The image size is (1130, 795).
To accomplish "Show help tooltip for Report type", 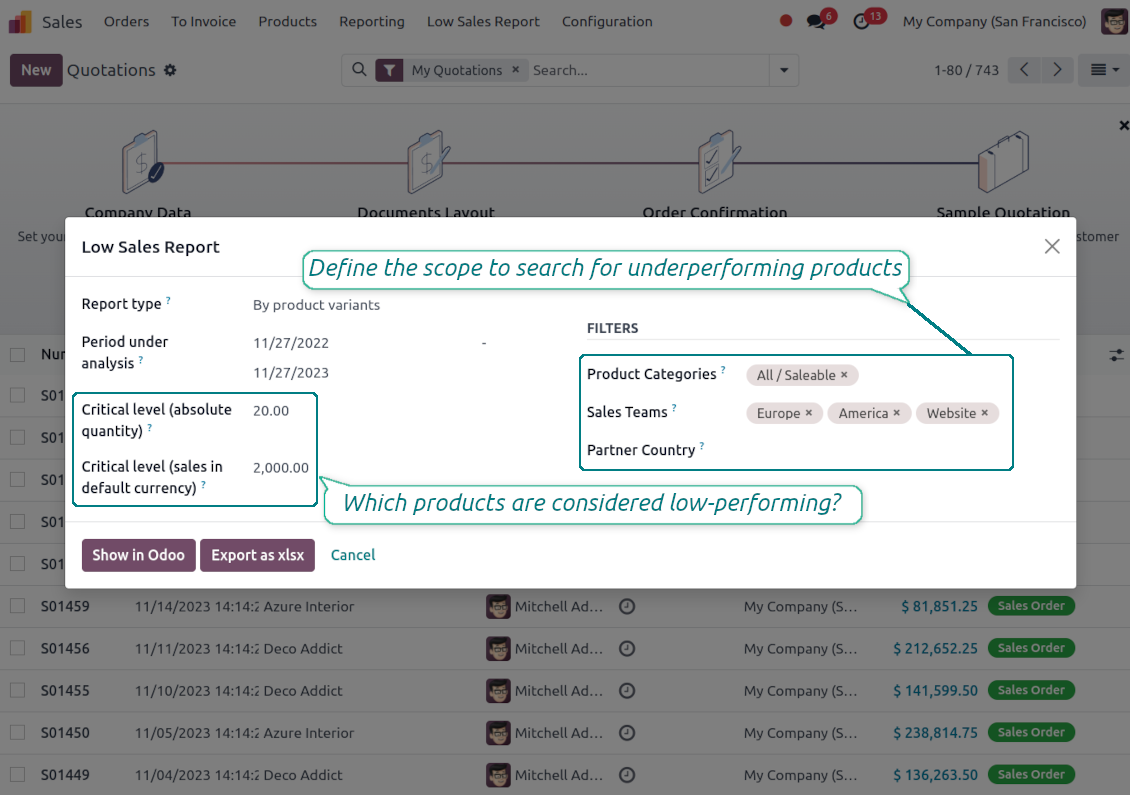I will point(168,301).
